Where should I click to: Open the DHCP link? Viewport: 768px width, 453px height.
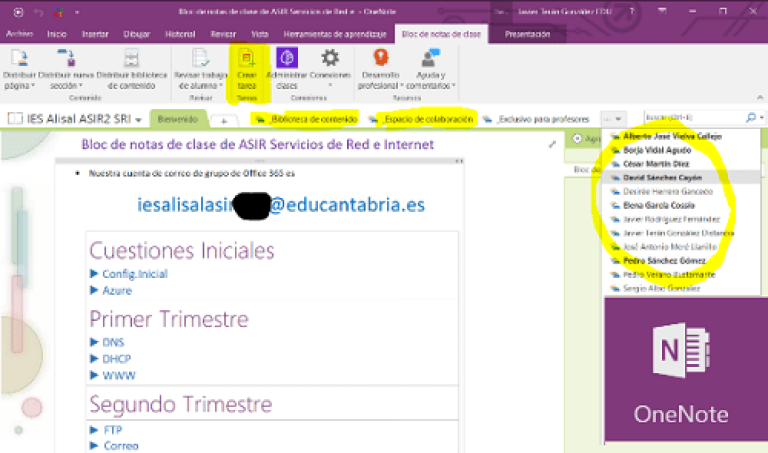coord(117,359)
